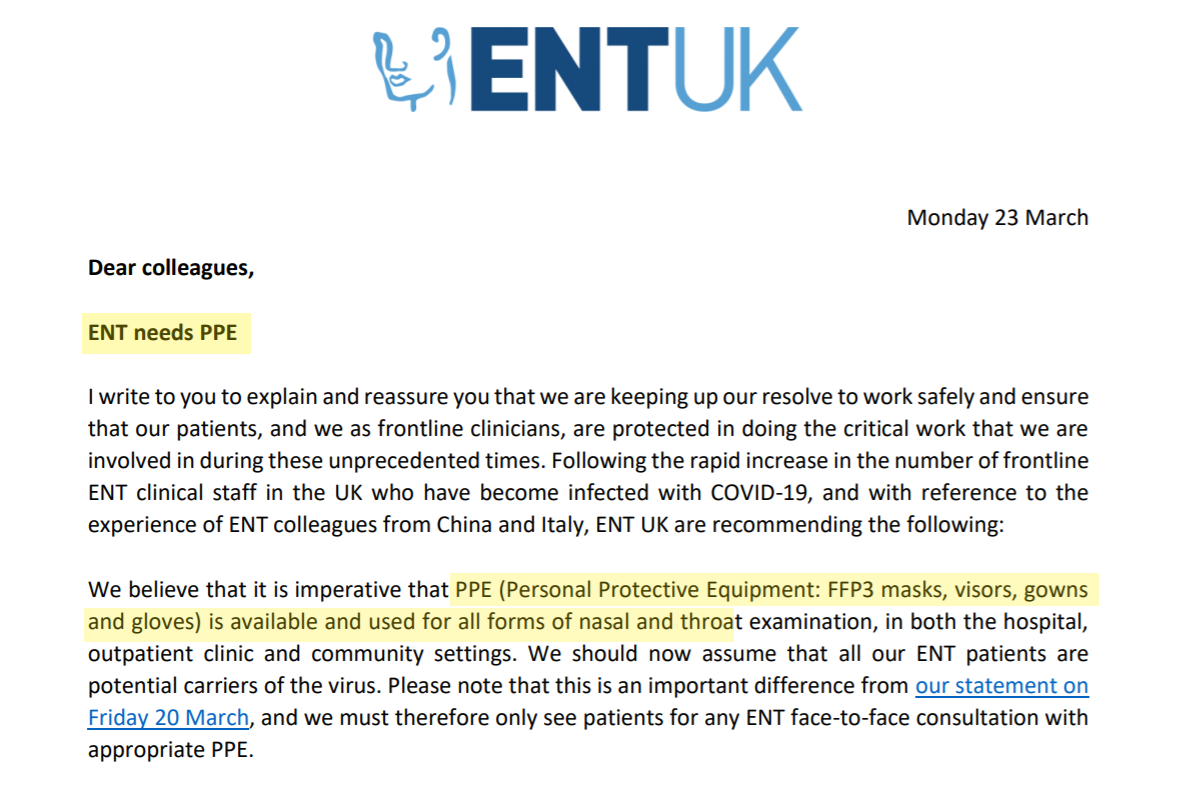Click the word 'COVID-19' in first paragraph
Screen dimensions: 1183x789
(x=760, y=493)
